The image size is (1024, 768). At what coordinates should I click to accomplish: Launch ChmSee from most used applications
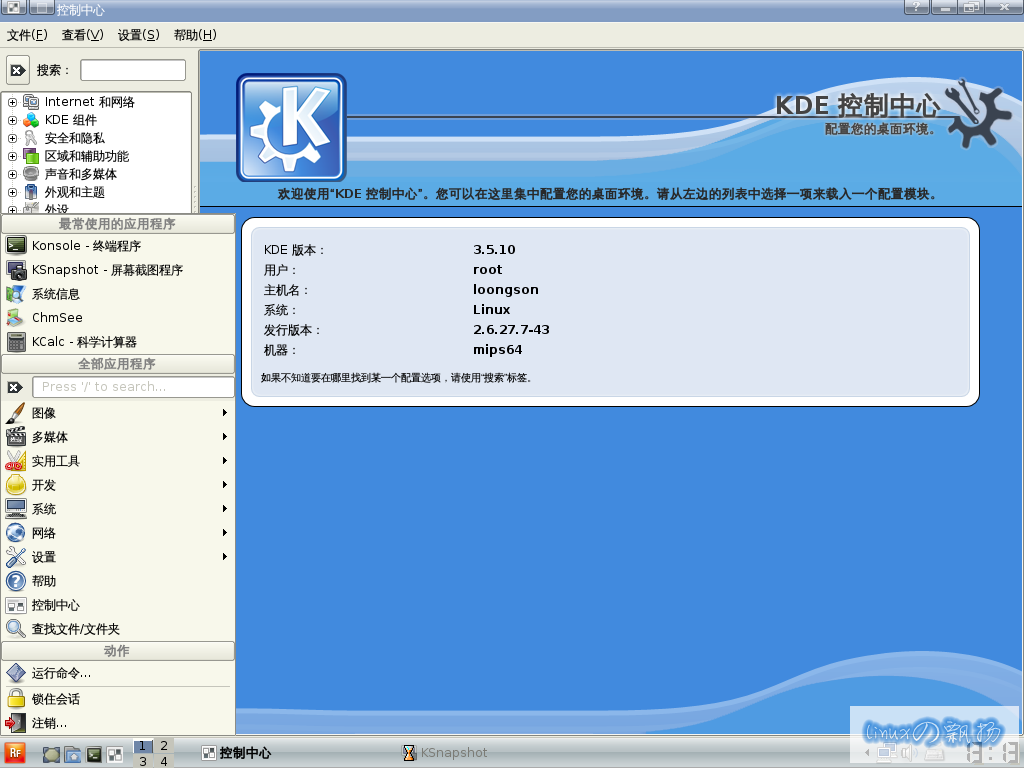tap(57, 318)
